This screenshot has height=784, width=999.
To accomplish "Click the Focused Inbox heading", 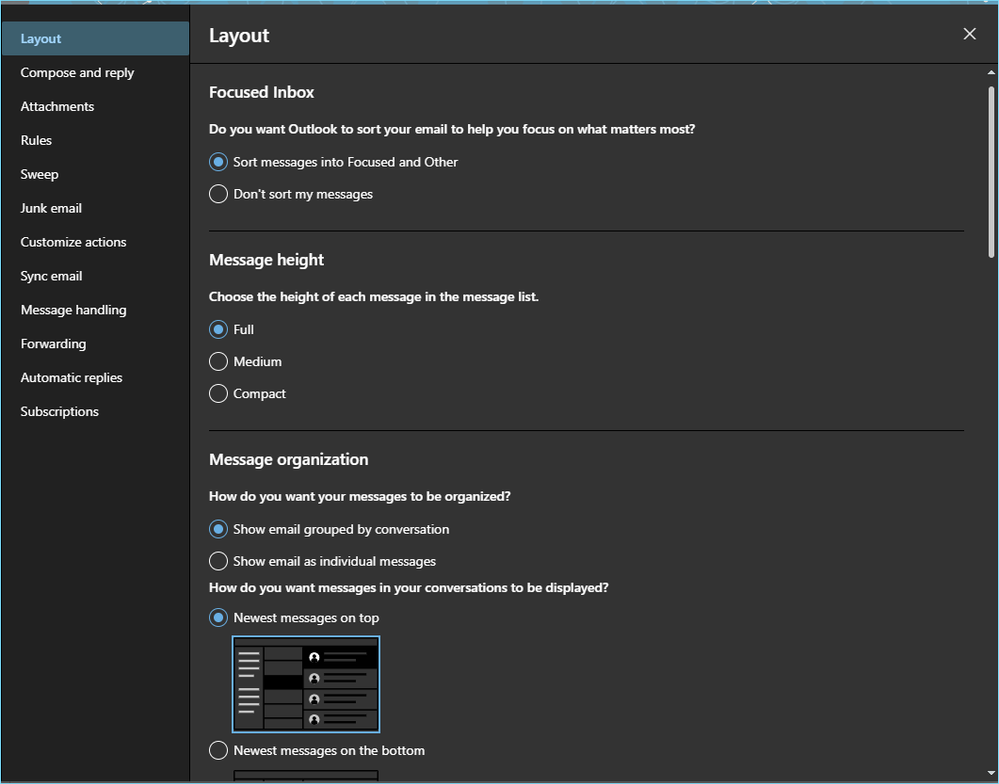I will tap(261, 92).
